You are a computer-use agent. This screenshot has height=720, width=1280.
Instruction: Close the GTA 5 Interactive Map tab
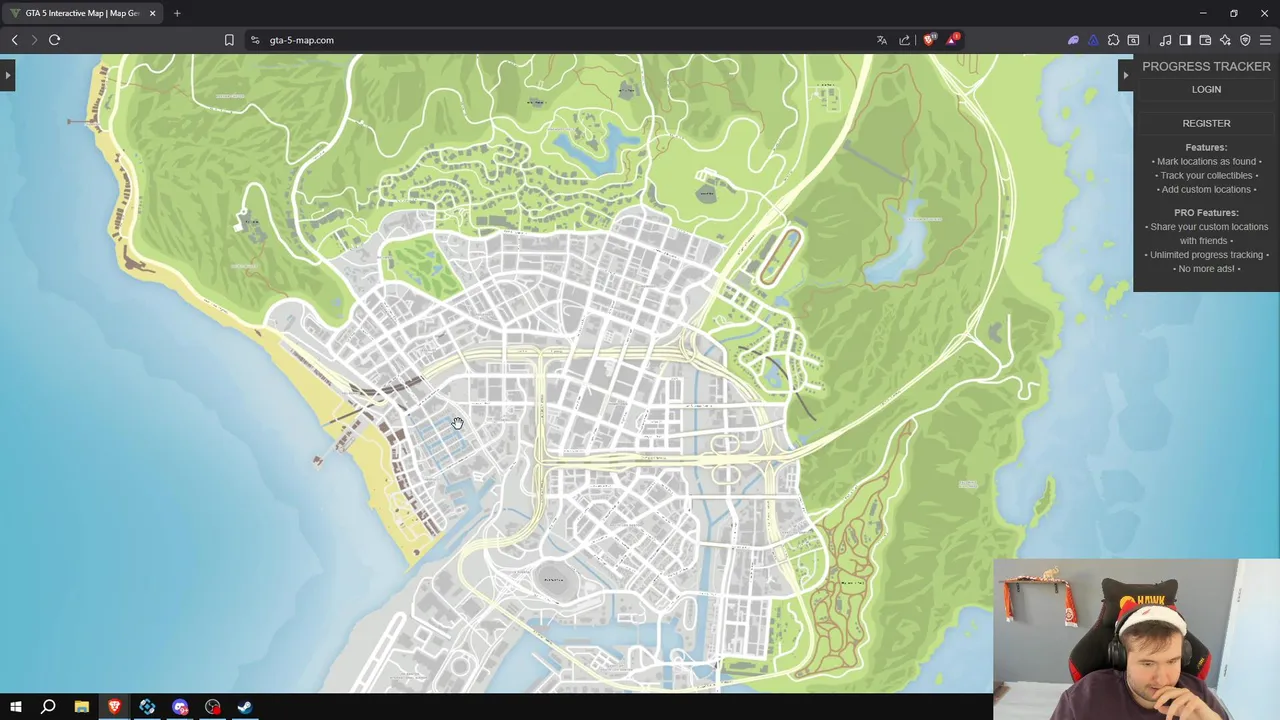(x=152, y=13)
